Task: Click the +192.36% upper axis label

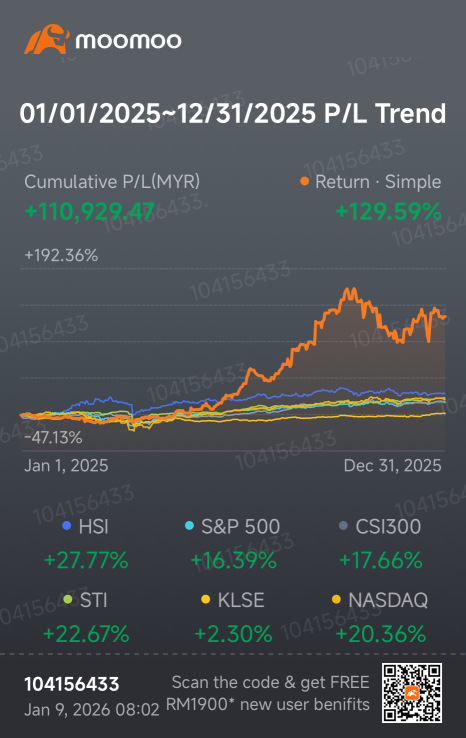Action: tap(61, 255)
